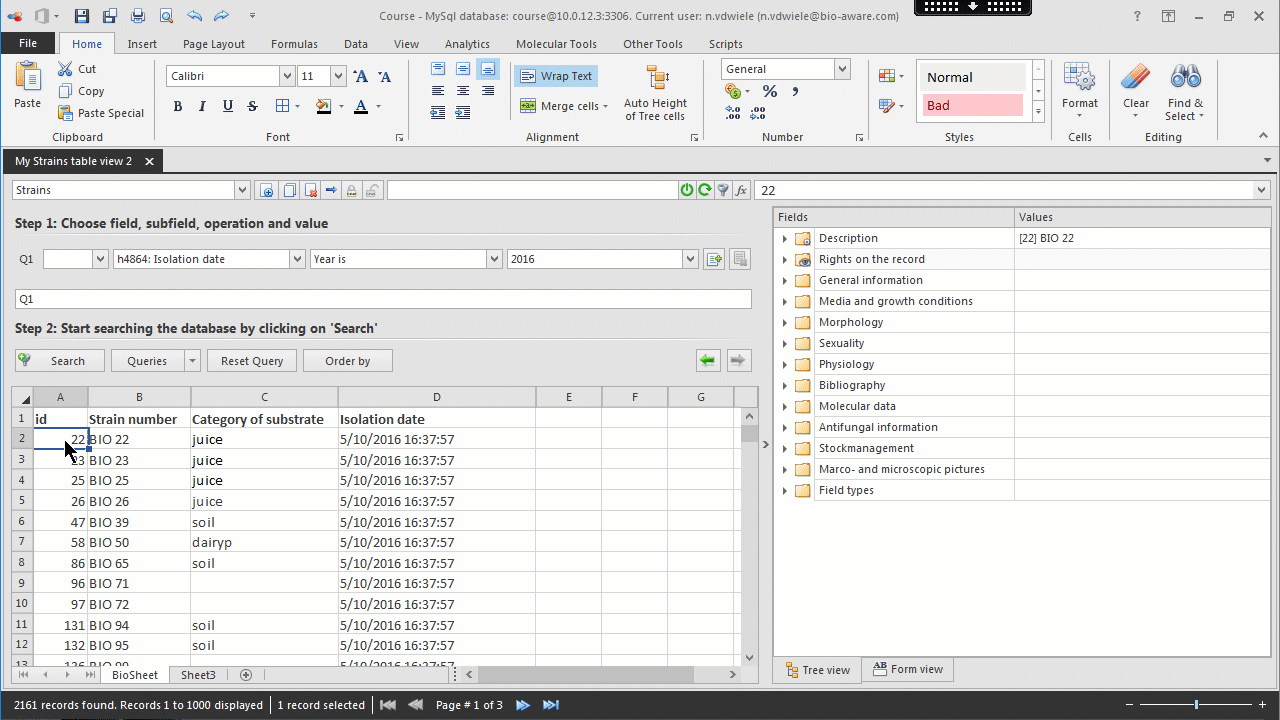1280x720 pixels.
Task: Open the 'Year is' operation dropdown
Action: click(x=494, y=259)
